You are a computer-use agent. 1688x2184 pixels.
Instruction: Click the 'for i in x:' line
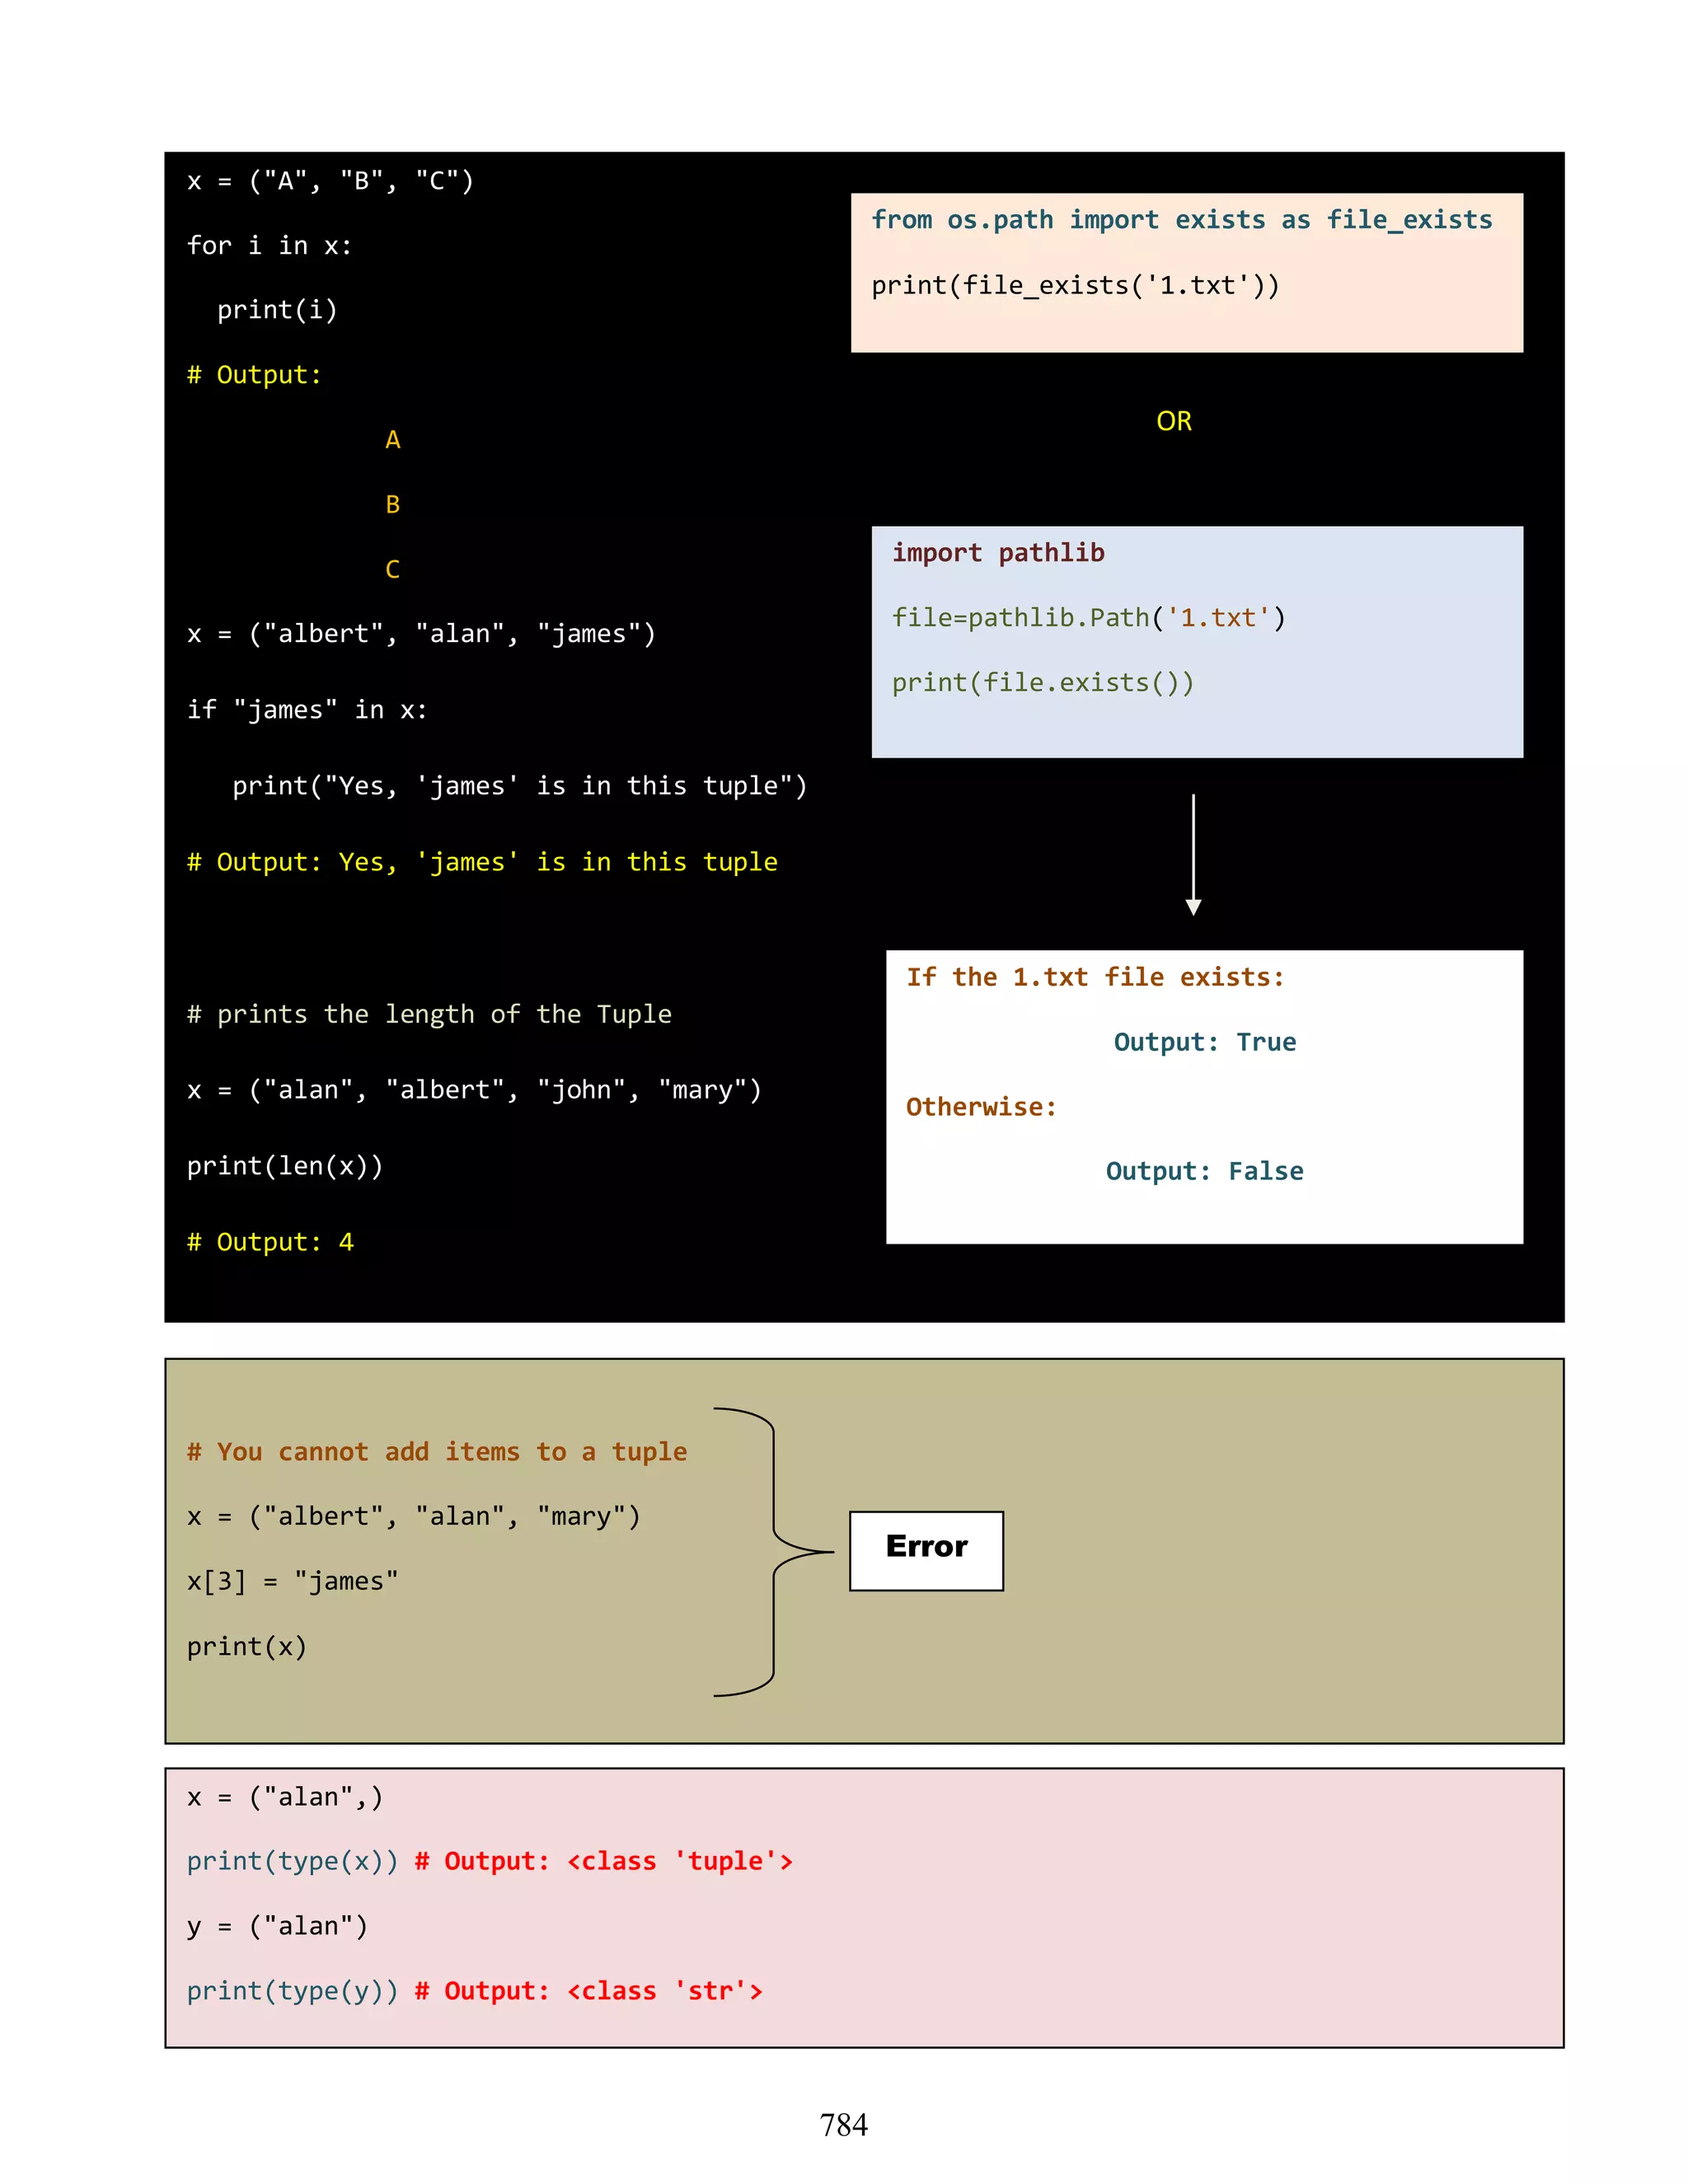point(269,246)
